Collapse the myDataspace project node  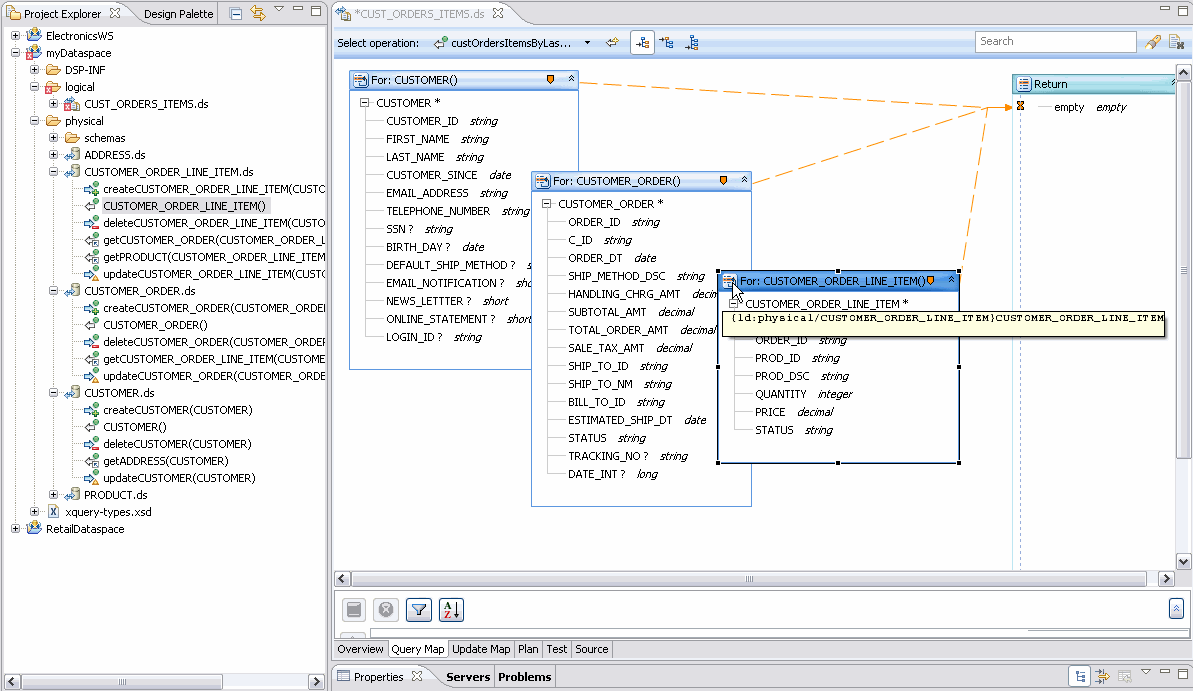pos(15,53)
